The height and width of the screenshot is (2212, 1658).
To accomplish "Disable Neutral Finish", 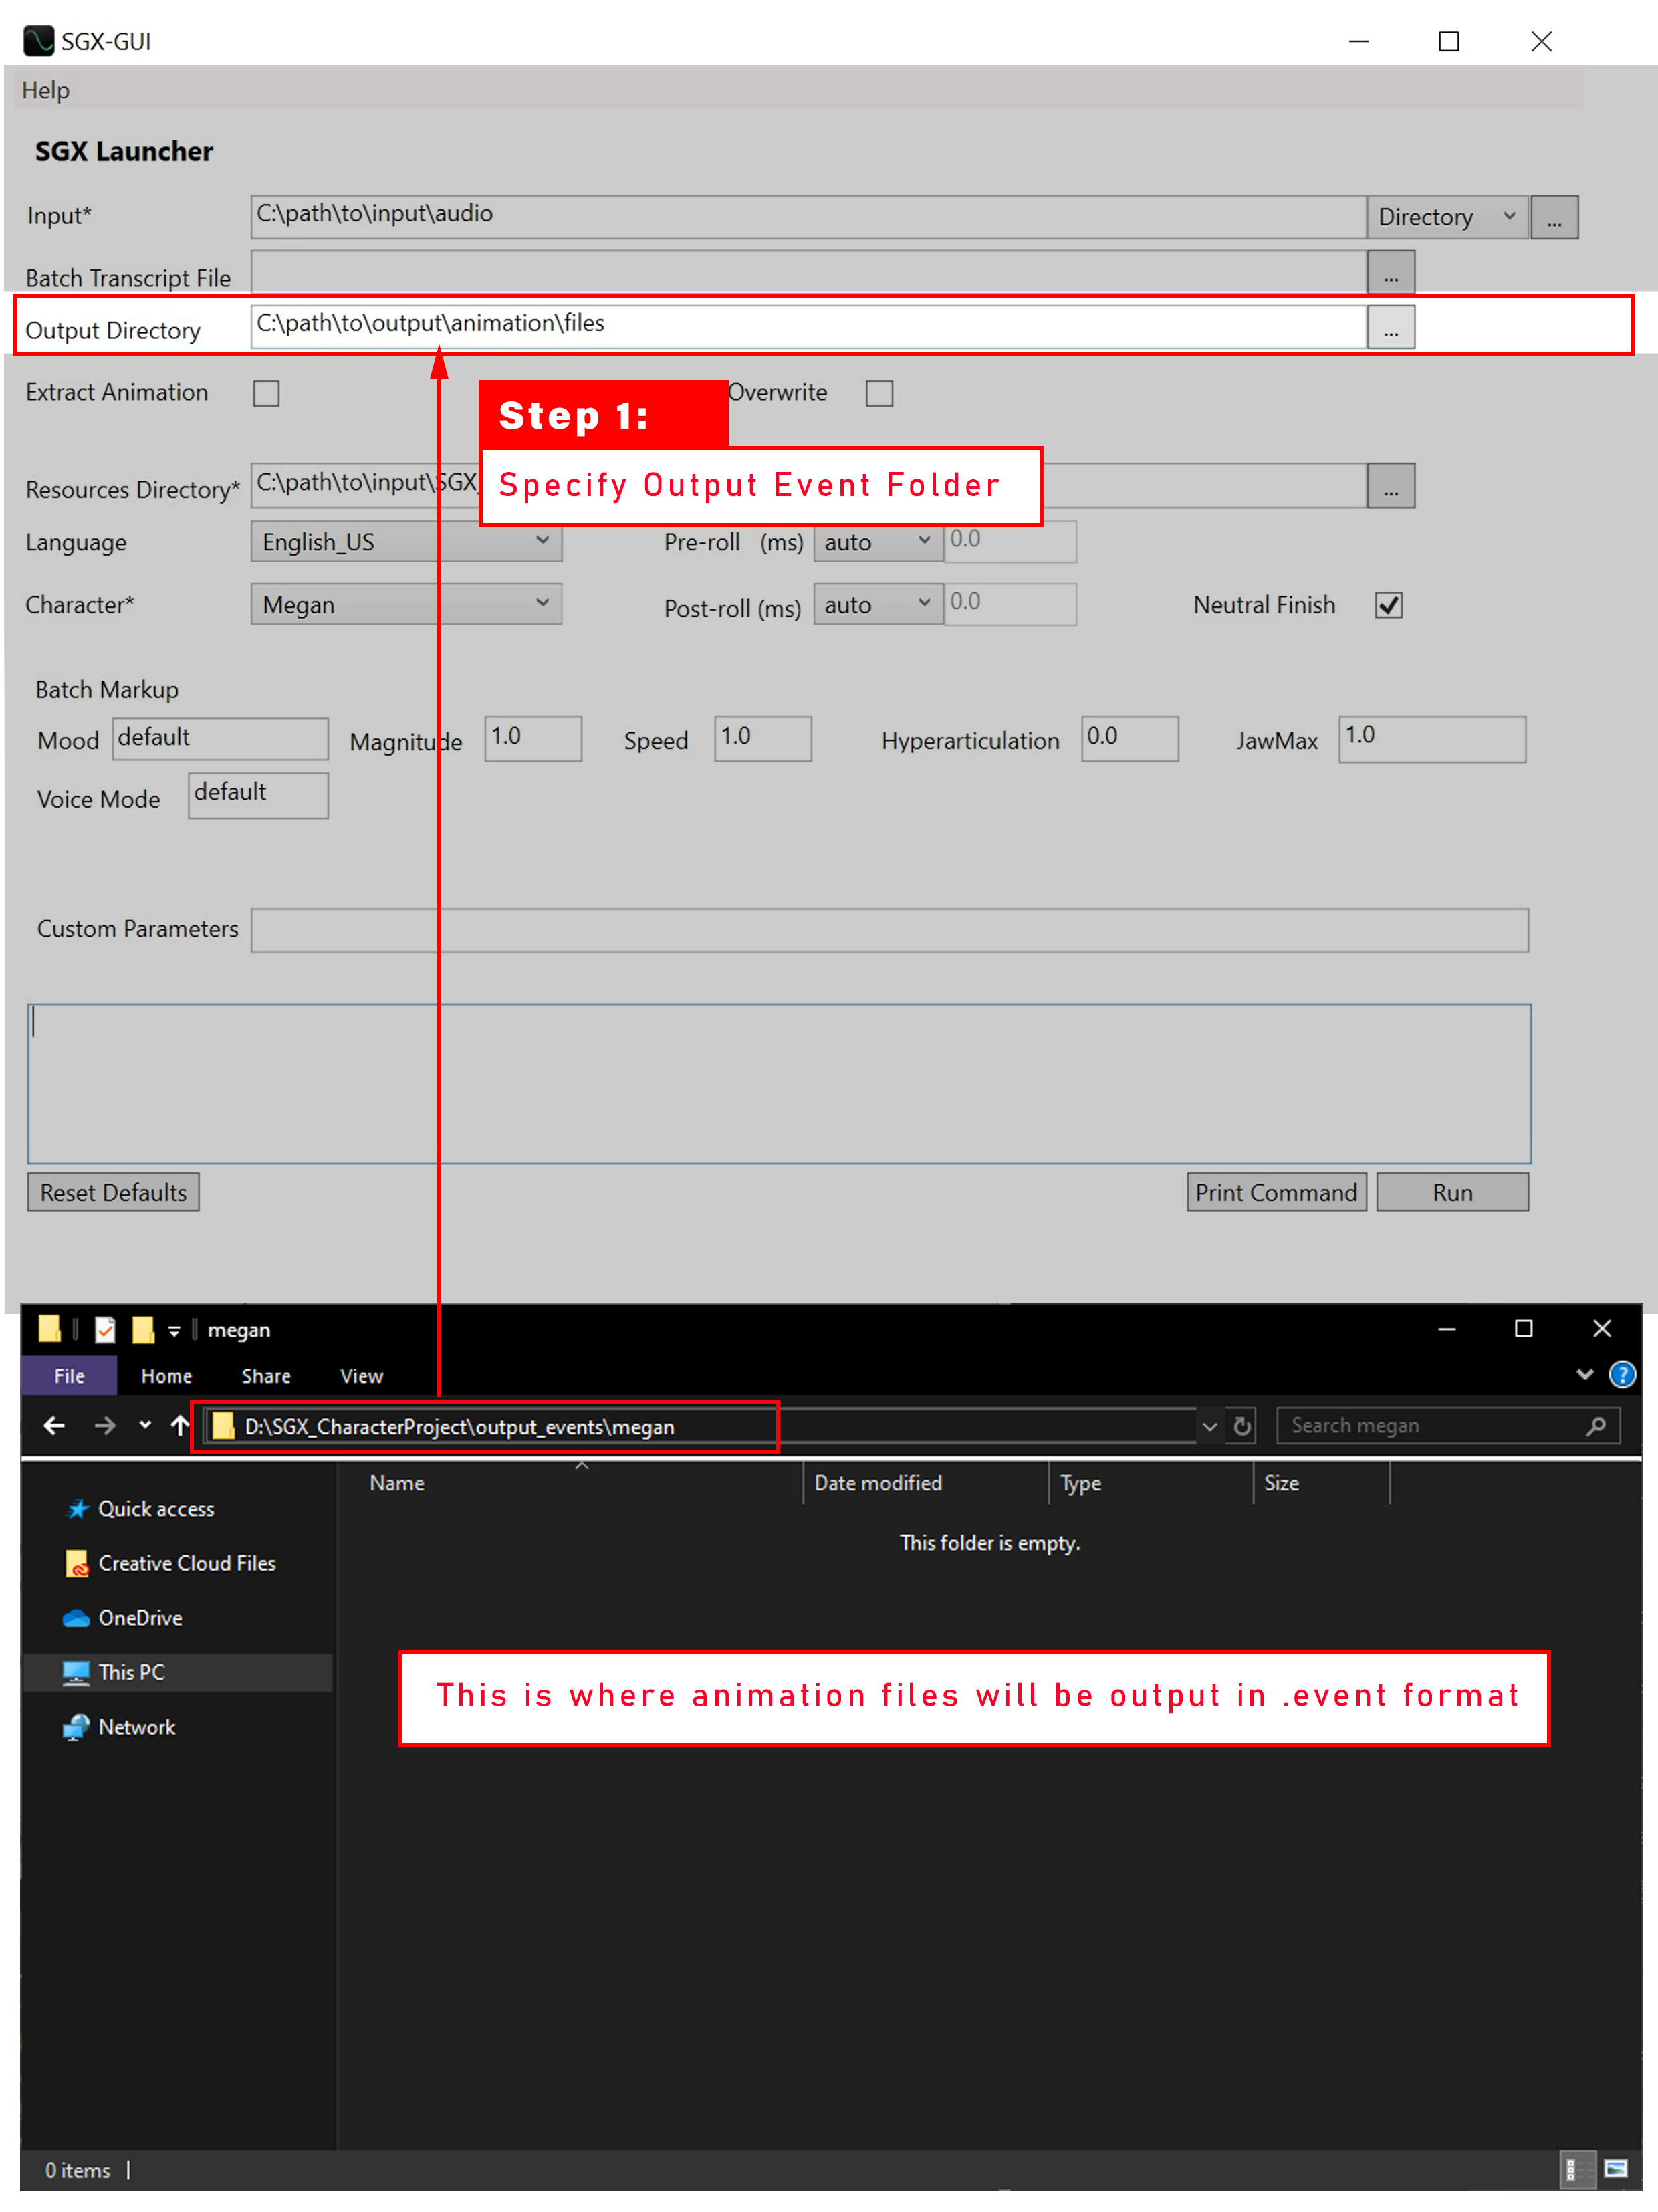I will click(1388, 605).
